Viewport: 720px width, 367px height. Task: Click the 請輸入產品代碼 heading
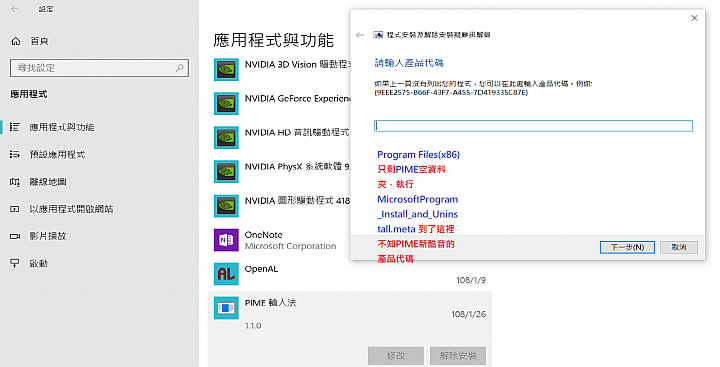(409, 63)
